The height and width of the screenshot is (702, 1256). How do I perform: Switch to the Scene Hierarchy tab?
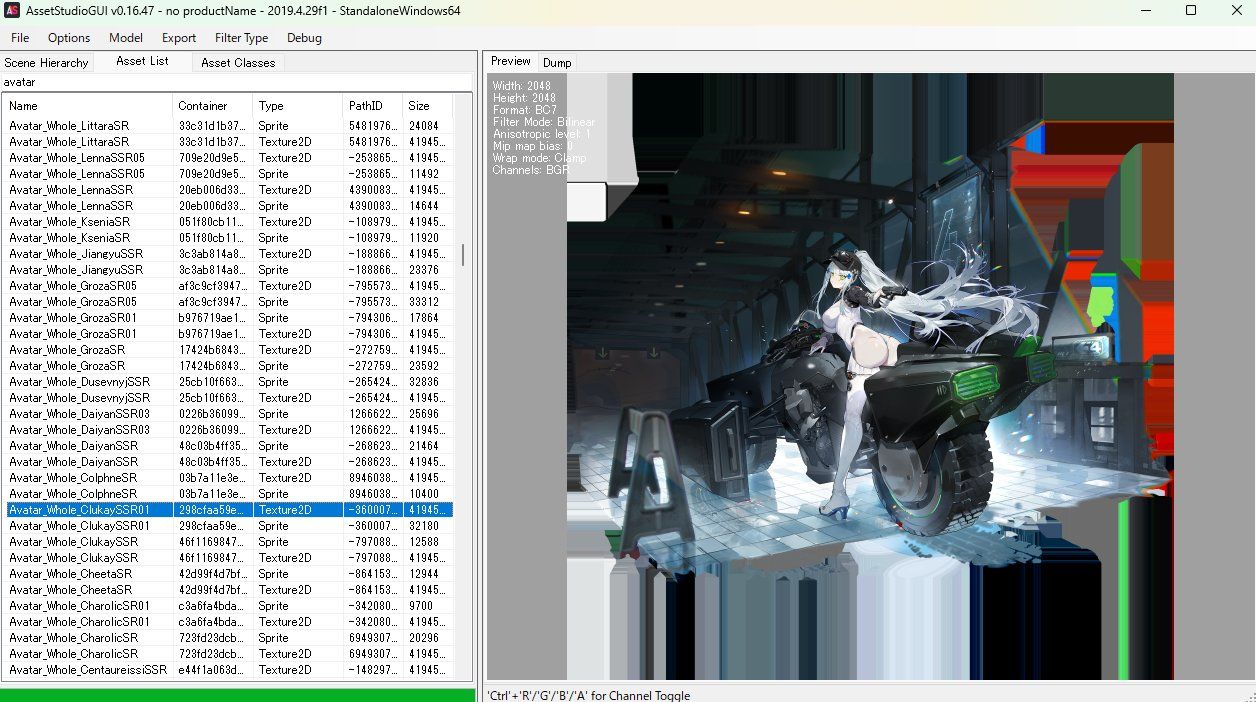click(46, 63)
